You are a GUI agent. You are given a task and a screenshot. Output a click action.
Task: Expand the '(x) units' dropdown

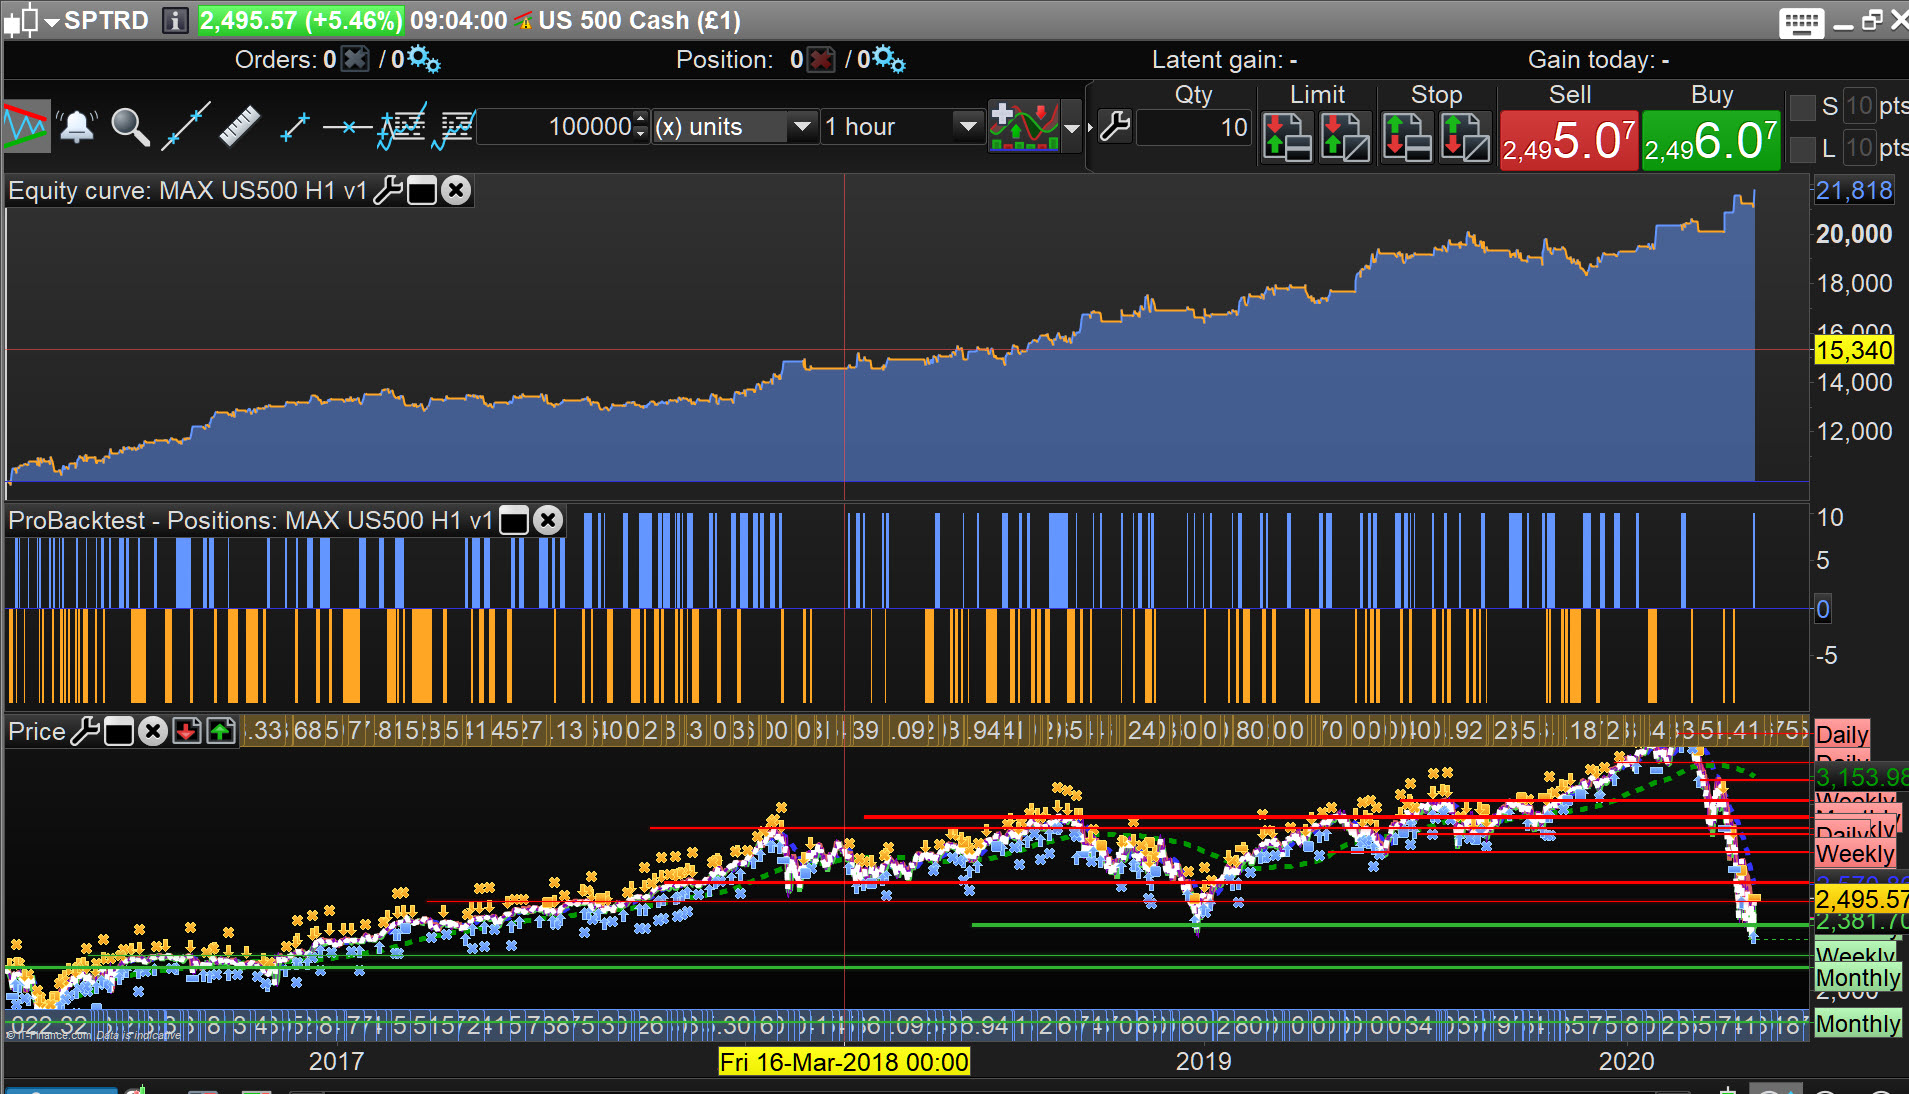pos(801,127)
